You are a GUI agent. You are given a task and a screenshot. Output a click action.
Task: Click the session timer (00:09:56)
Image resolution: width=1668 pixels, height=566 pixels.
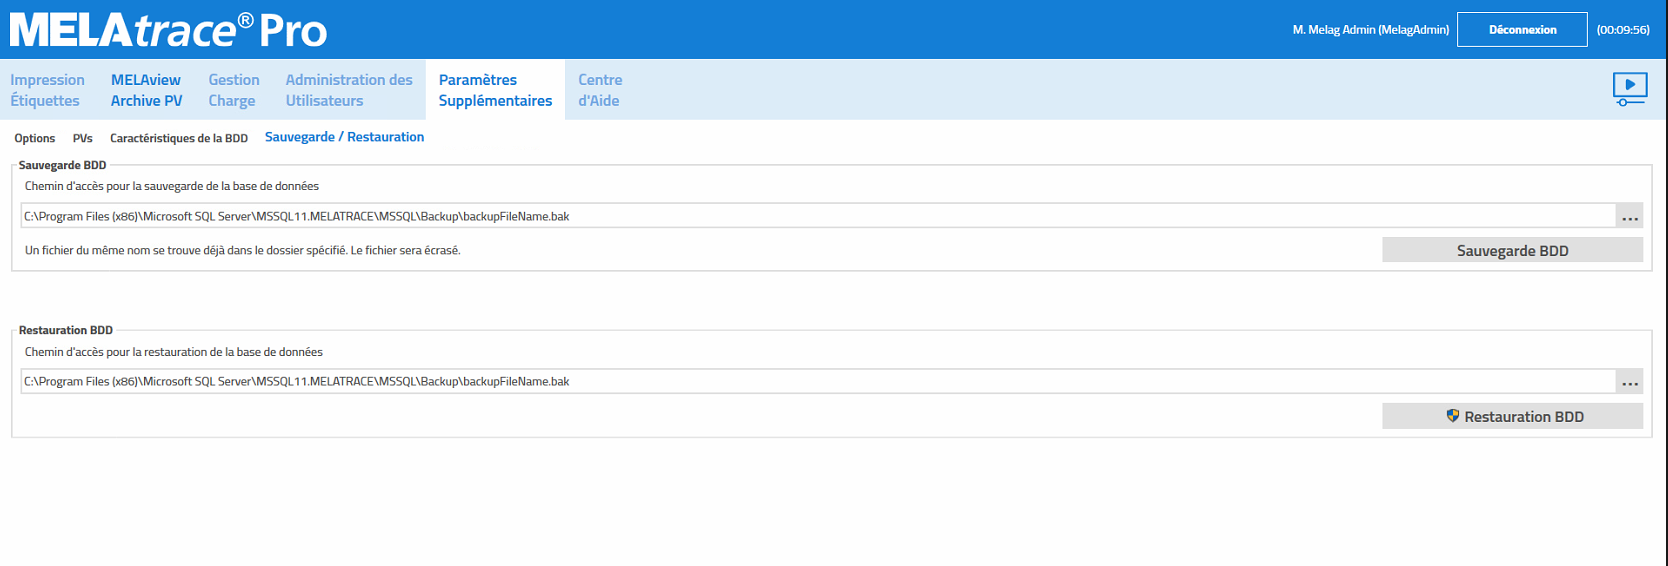pos(1623,29)
